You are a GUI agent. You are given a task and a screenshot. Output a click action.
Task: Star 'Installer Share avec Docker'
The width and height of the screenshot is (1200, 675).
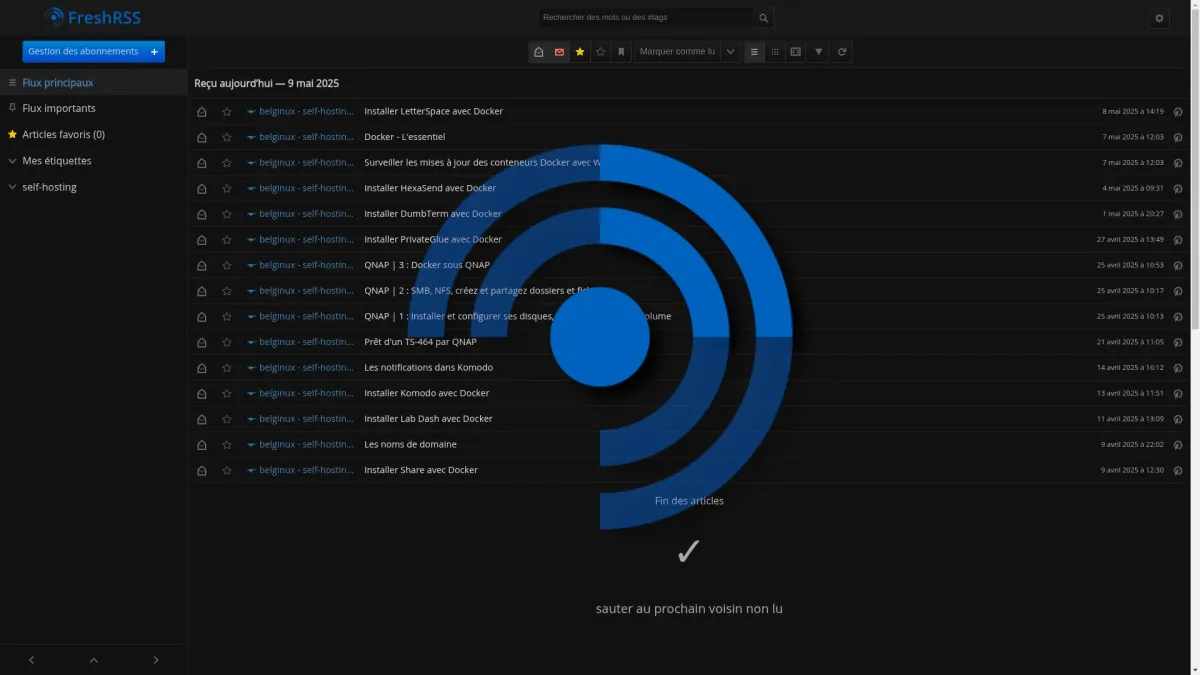tap(227, 470)
